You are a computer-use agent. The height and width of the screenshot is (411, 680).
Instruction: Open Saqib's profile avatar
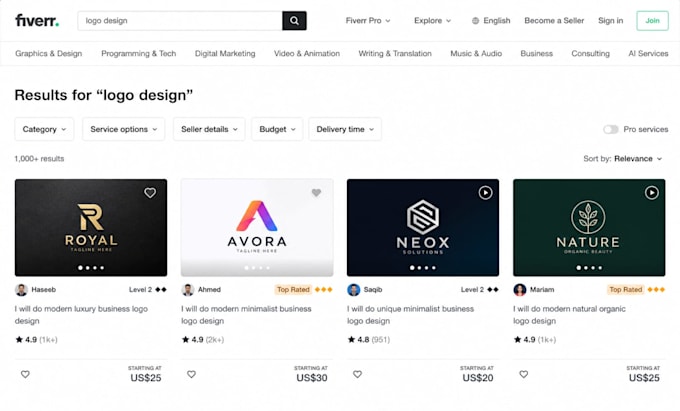(x=354, y=290)
